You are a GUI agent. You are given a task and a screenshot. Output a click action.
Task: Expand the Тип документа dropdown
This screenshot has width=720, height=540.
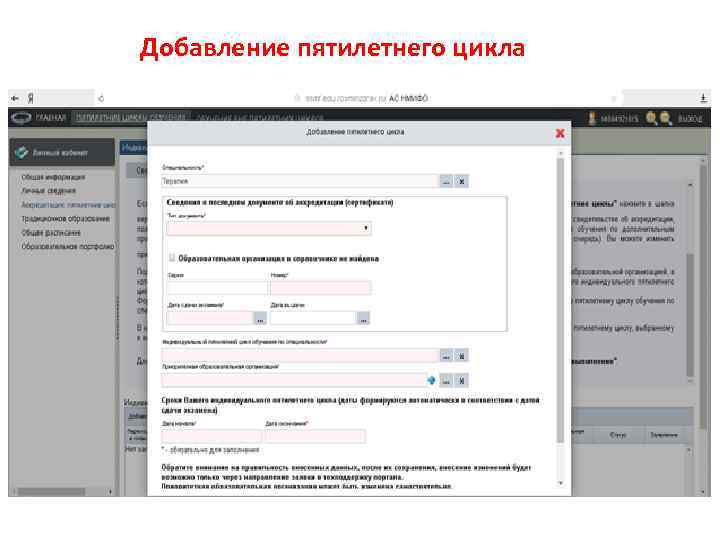366,228
